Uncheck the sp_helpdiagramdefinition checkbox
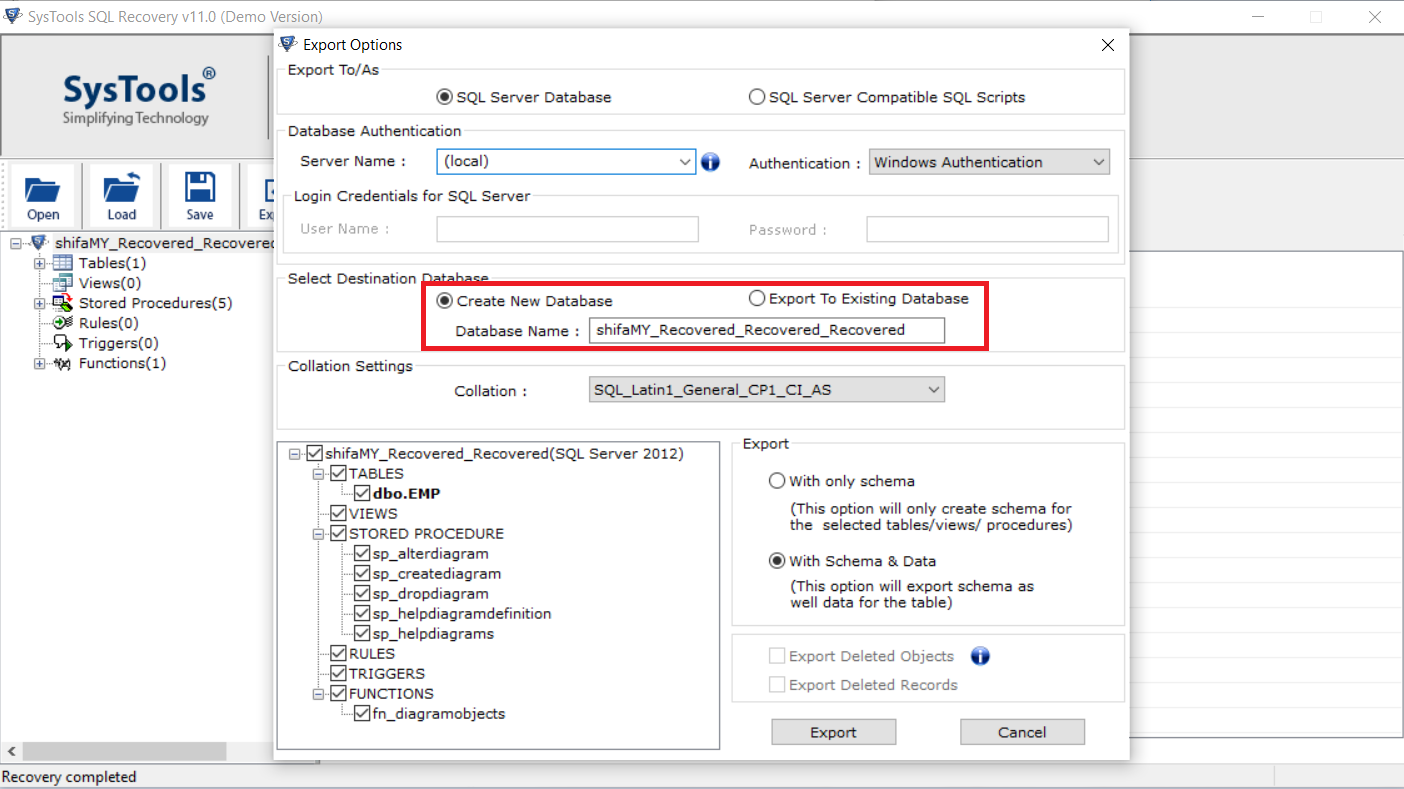The height and width of the screenshot is (789, 1404). pos(363,613)
